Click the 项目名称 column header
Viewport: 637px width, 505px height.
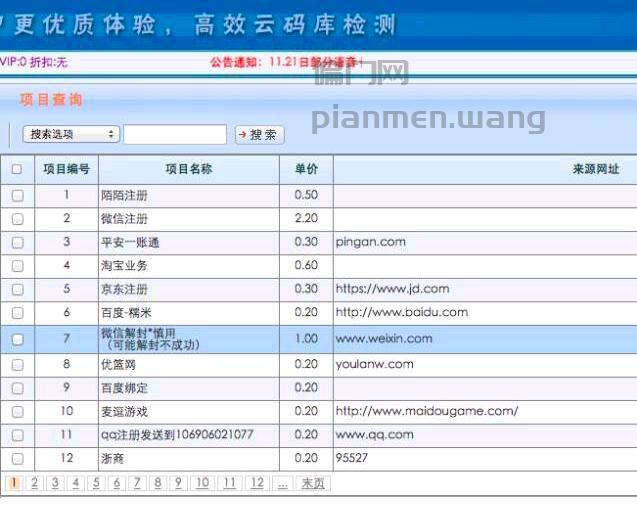189,169
